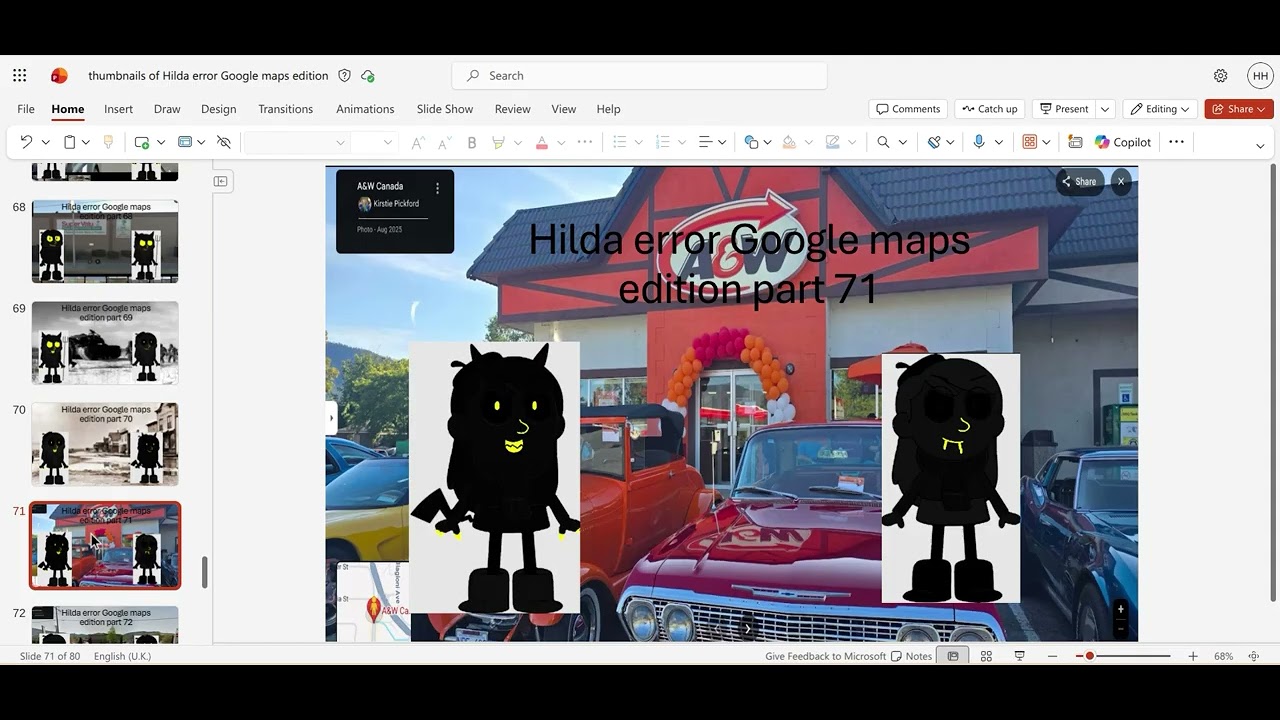Image resolution: width=1280 pixels, height=720 pixels.
Task: Click the Dictate microphone icon
Action: point(979,142)
